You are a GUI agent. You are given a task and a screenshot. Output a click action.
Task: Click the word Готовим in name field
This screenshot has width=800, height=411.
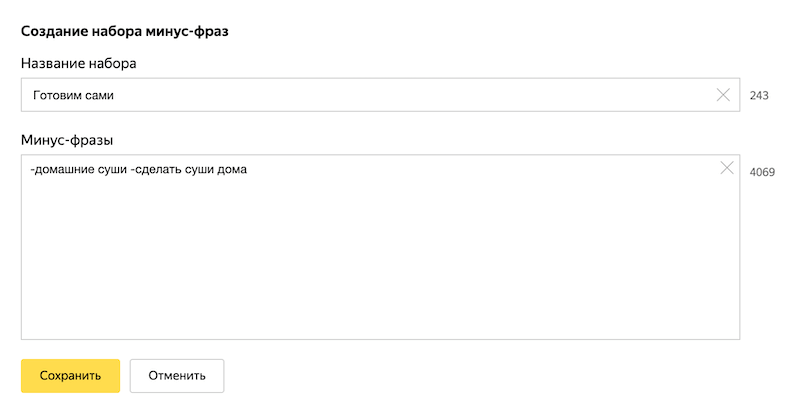click(56, 95)
